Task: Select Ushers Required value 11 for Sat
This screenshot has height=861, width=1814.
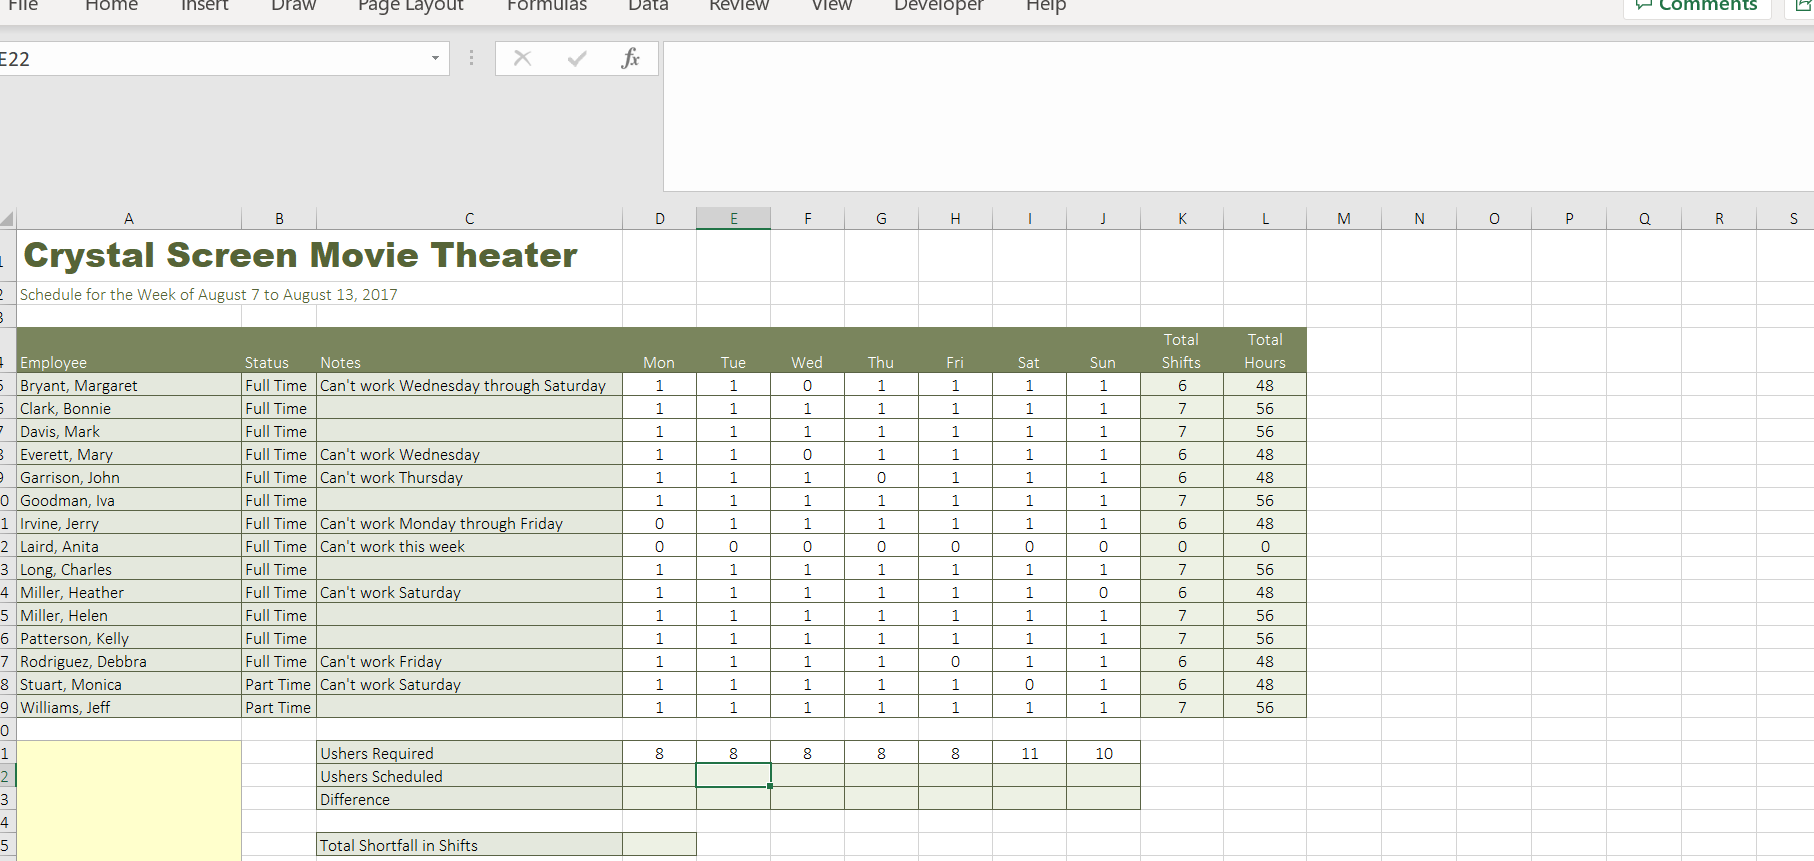Action: [1029, 753]
